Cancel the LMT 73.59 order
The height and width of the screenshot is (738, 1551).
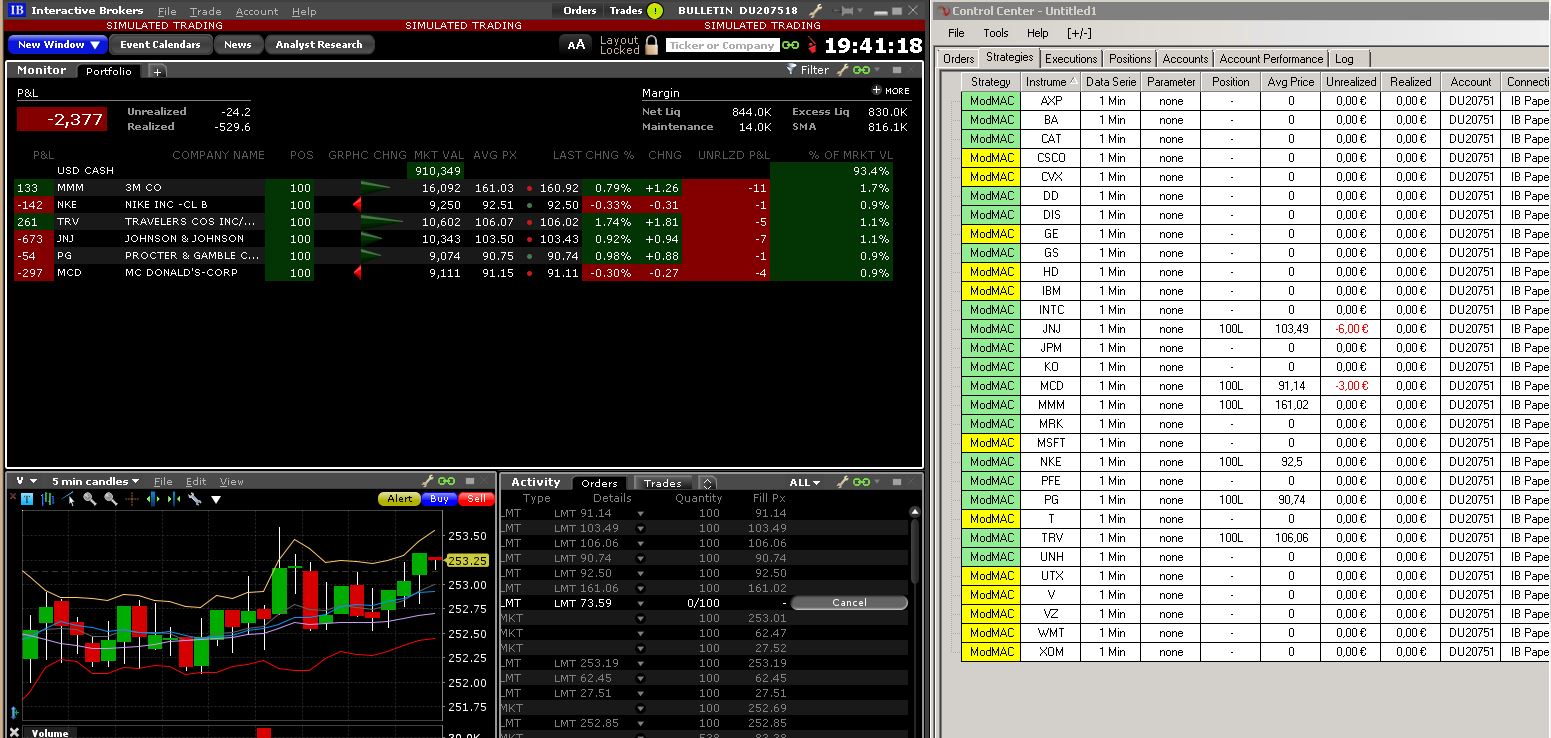click(x=849, y=603)
